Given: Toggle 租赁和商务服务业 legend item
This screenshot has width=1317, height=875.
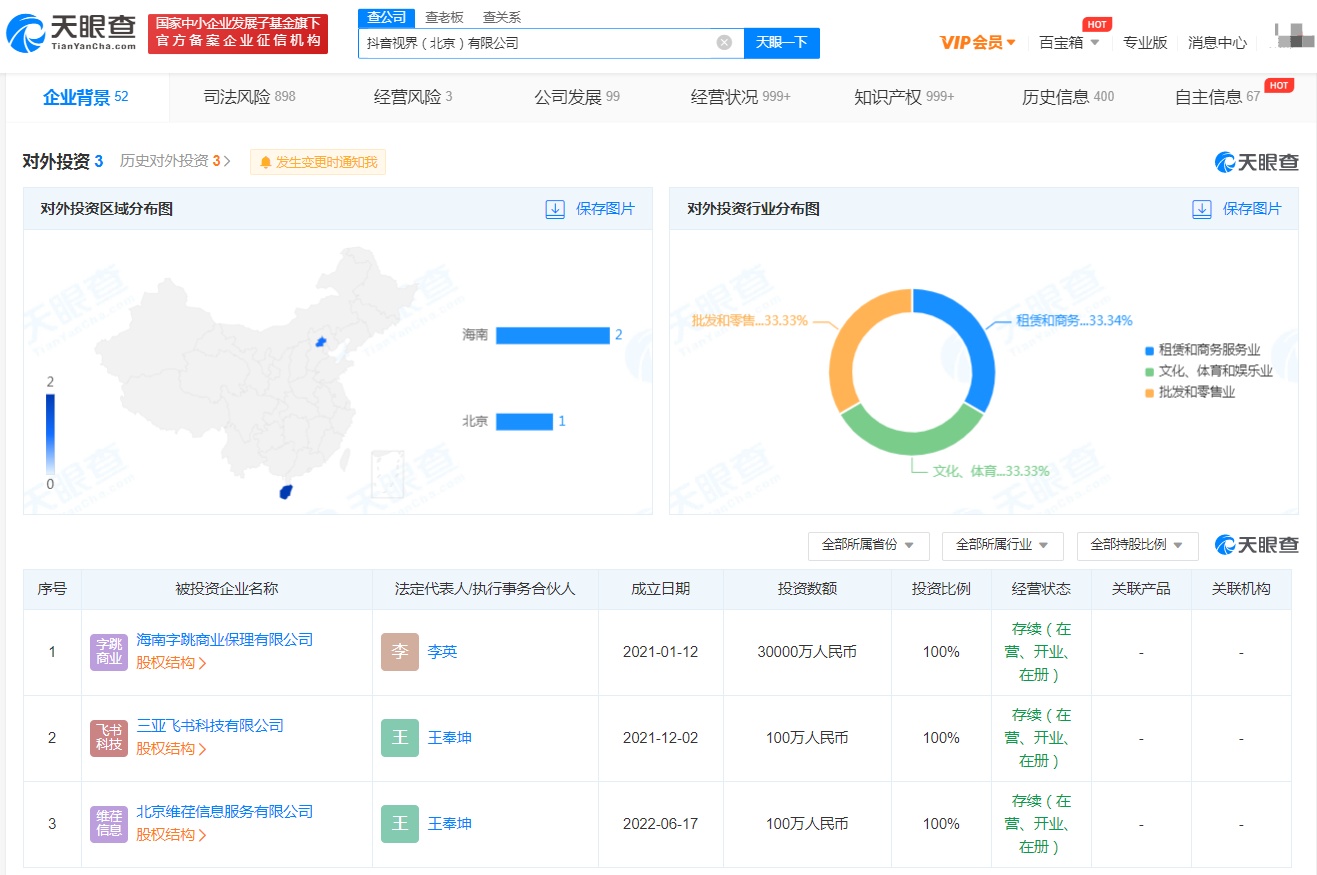Looking at the screenshot, I should pos(1203,350).
